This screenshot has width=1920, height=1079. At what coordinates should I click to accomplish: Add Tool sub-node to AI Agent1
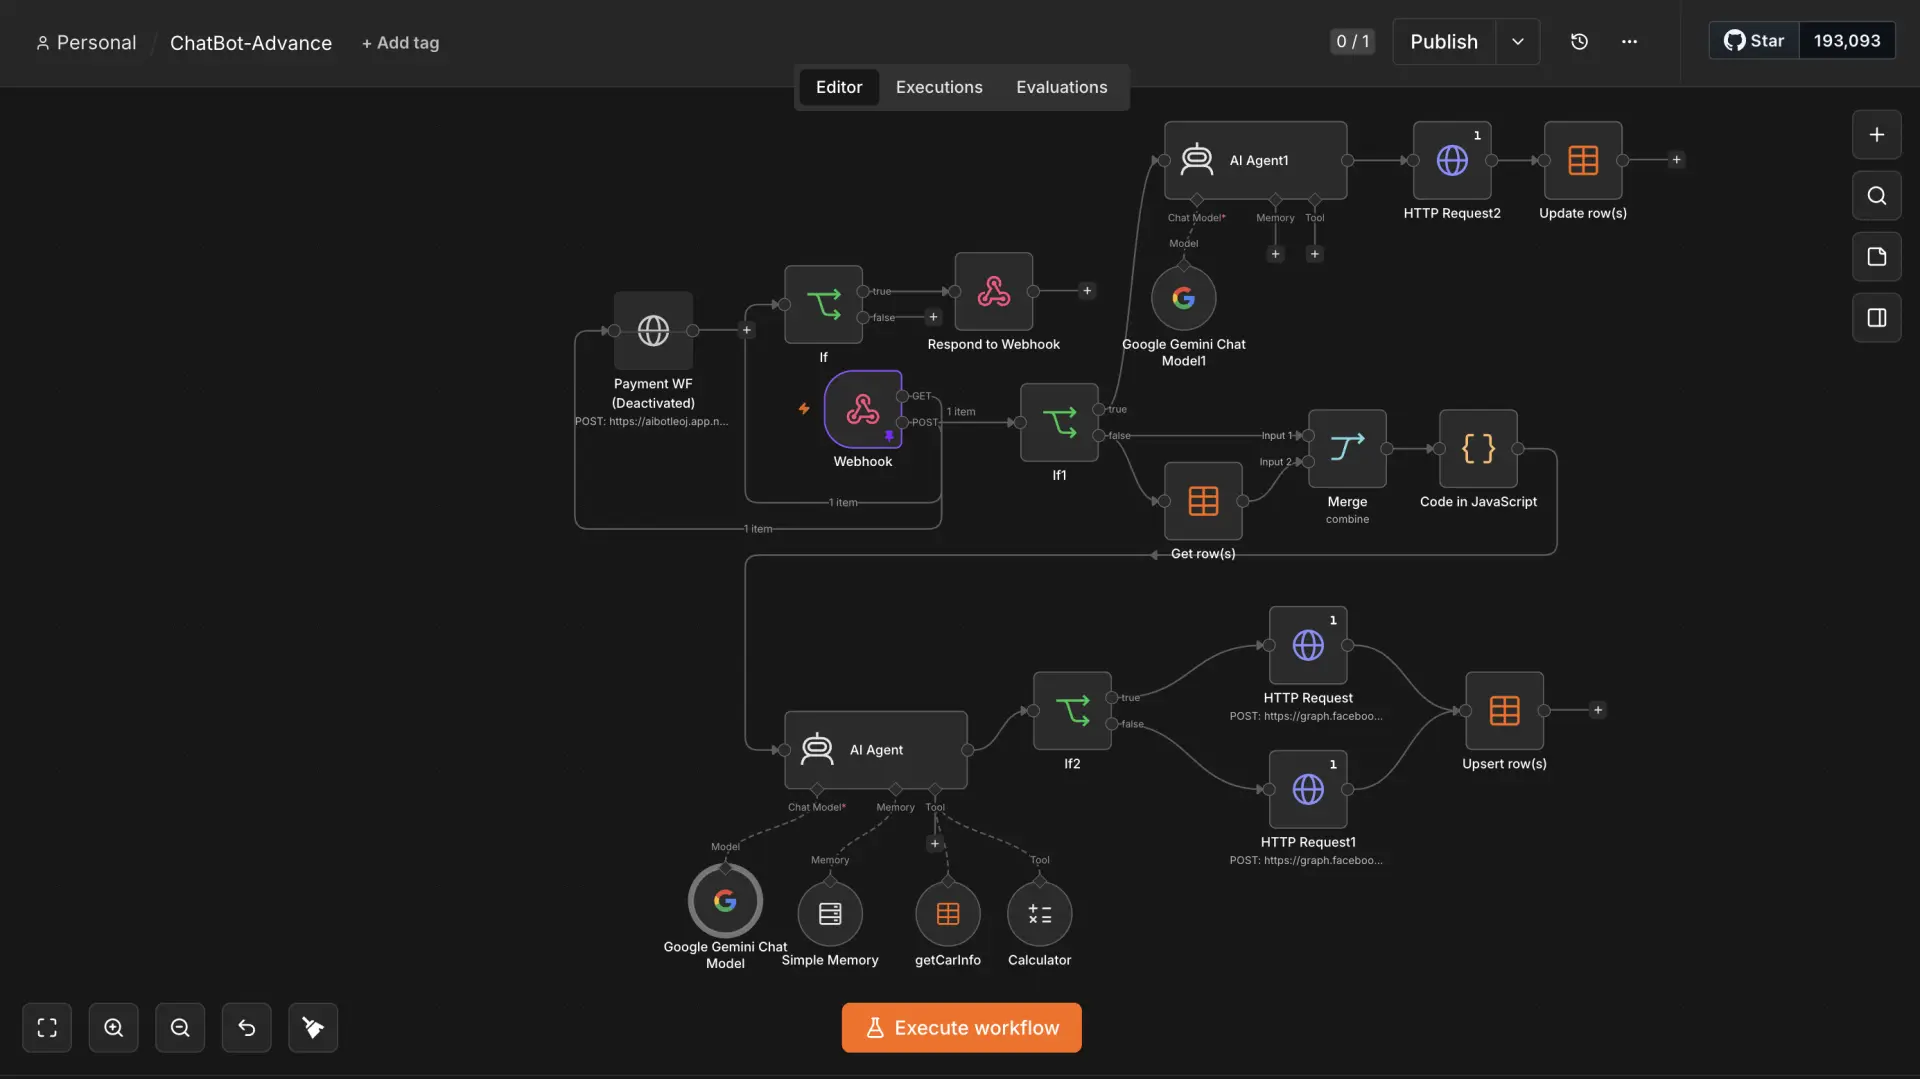click(1314, 254)
